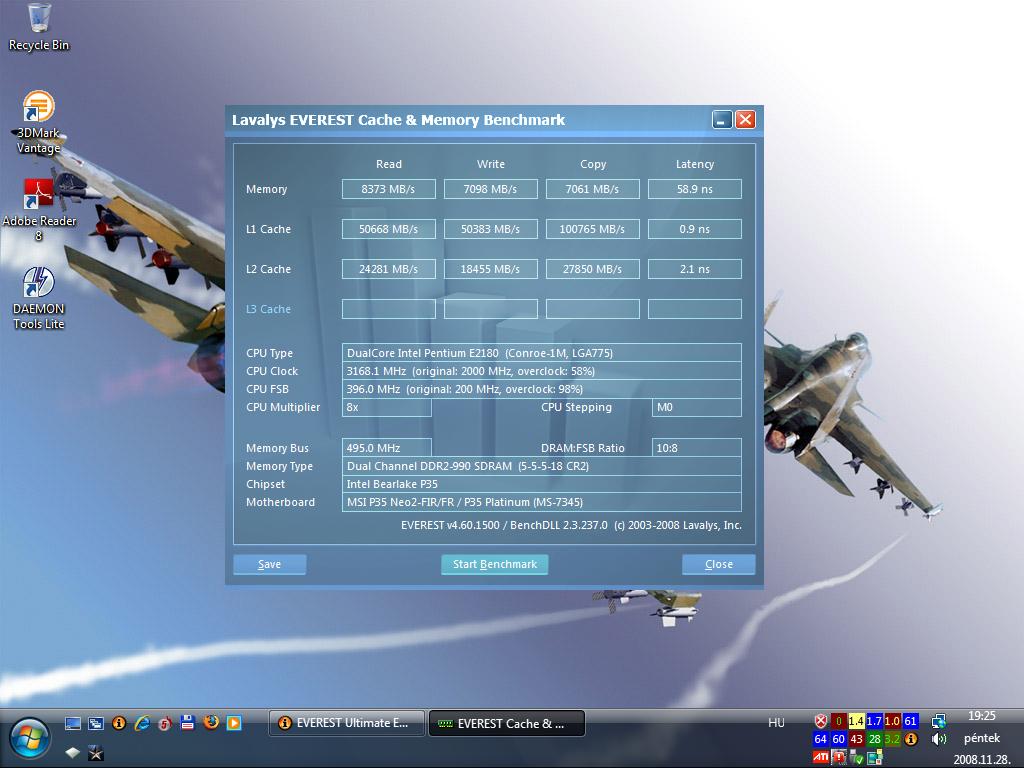Select the 3DMark Vantage desktop shortcut
This screenshot has height=768, width=1024.
coord(39,122)
